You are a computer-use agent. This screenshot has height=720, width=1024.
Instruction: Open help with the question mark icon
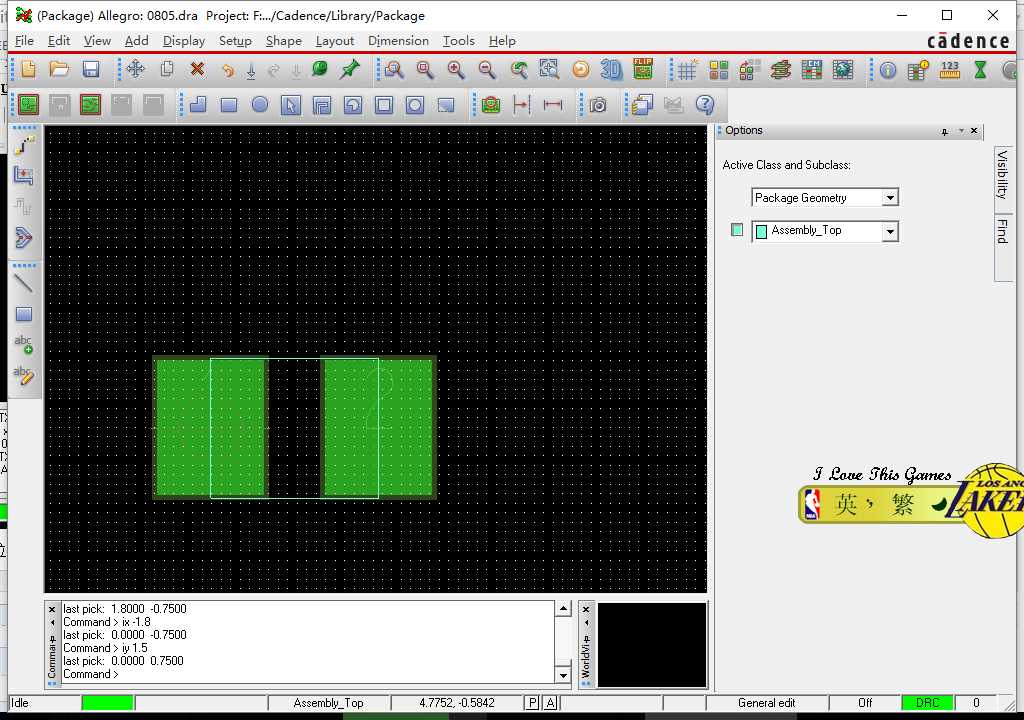coord(705,105)
